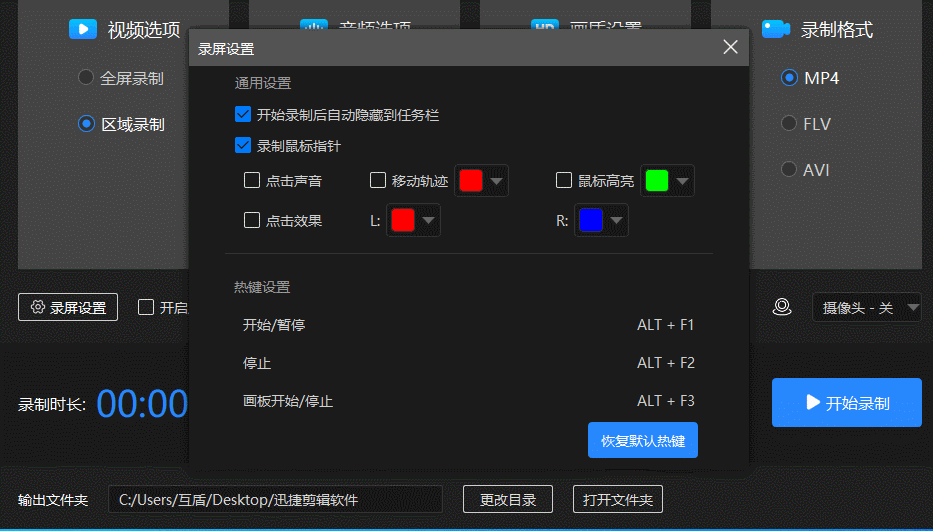Click the audio options icon
933x531 pixels.
313,27
